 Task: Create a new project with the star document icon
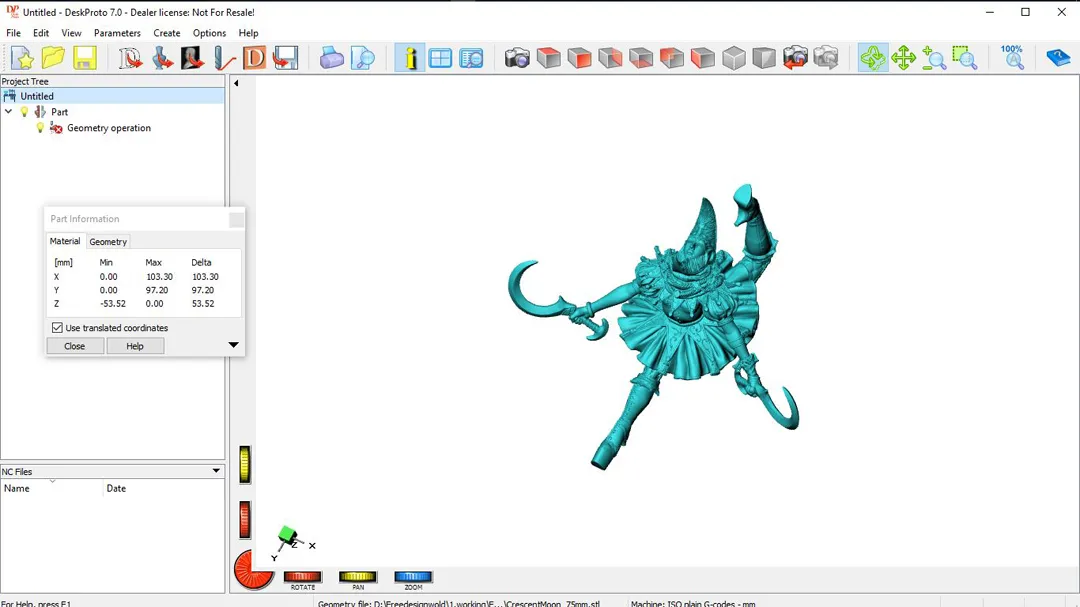tap(22, 58)
